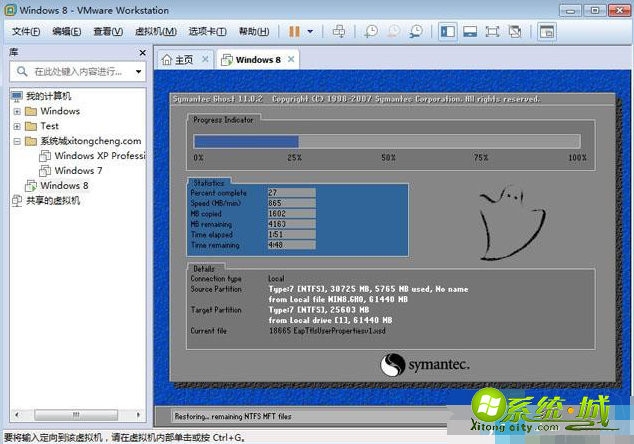Click the Ghost progress indicator bar
This screenshot has width=634, height=444.
[387, 142]
